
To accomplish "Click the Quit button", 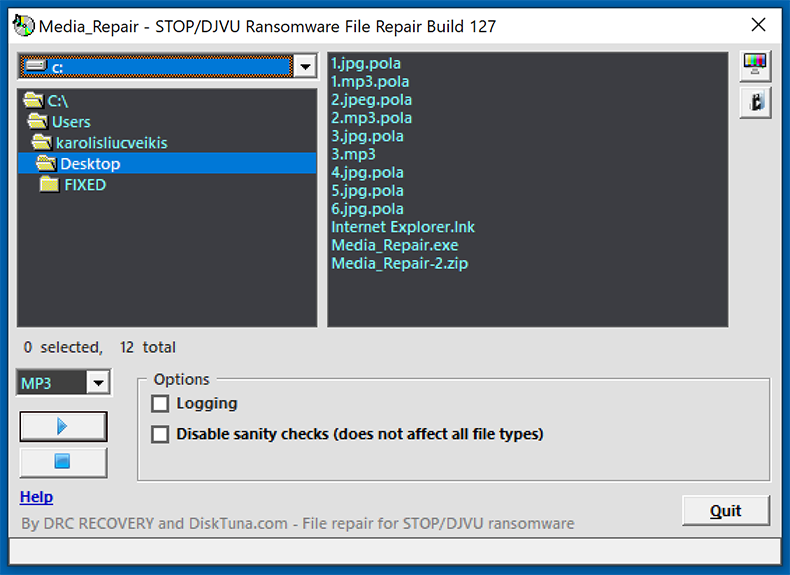I will (725, 511).
